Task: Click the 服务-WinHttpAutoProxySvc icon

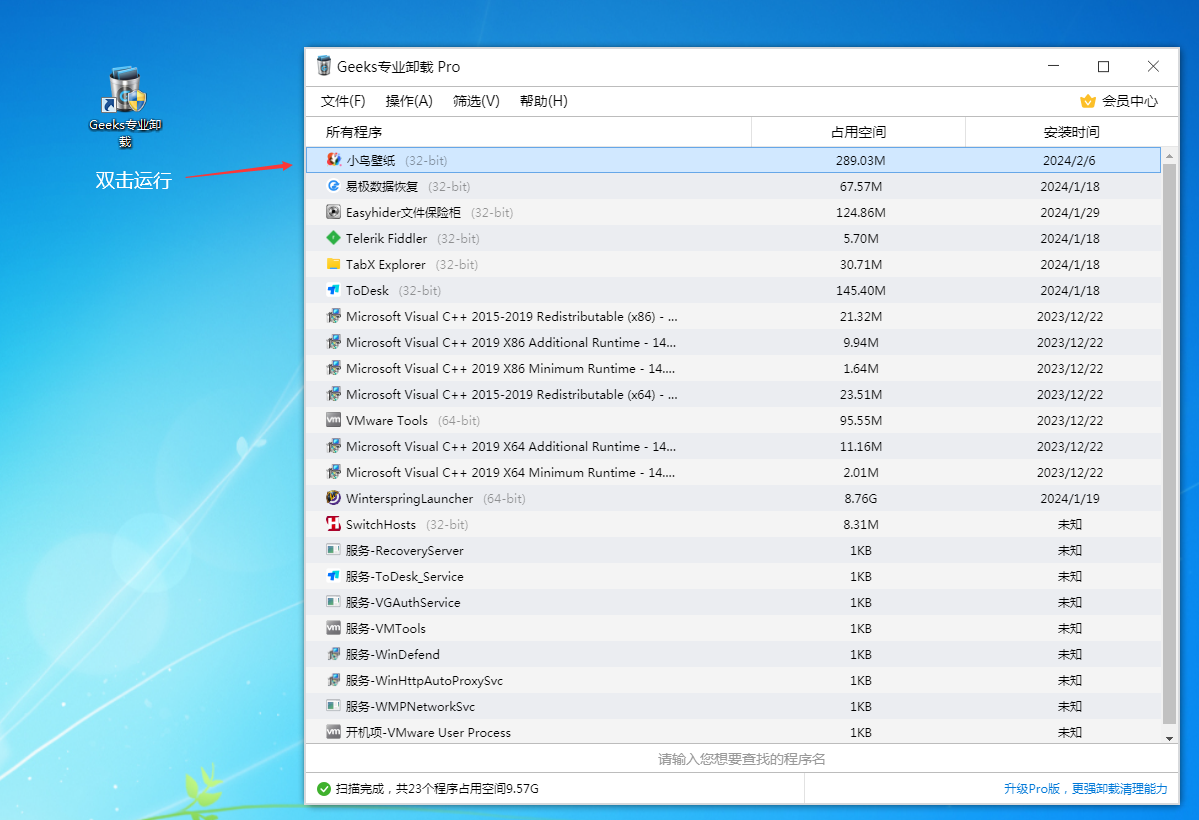Action: [x=333, y=680]
